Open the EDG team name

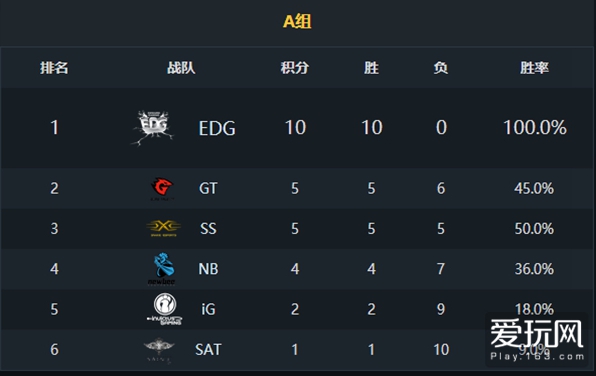pyautogui.click(x=217, y=128)
